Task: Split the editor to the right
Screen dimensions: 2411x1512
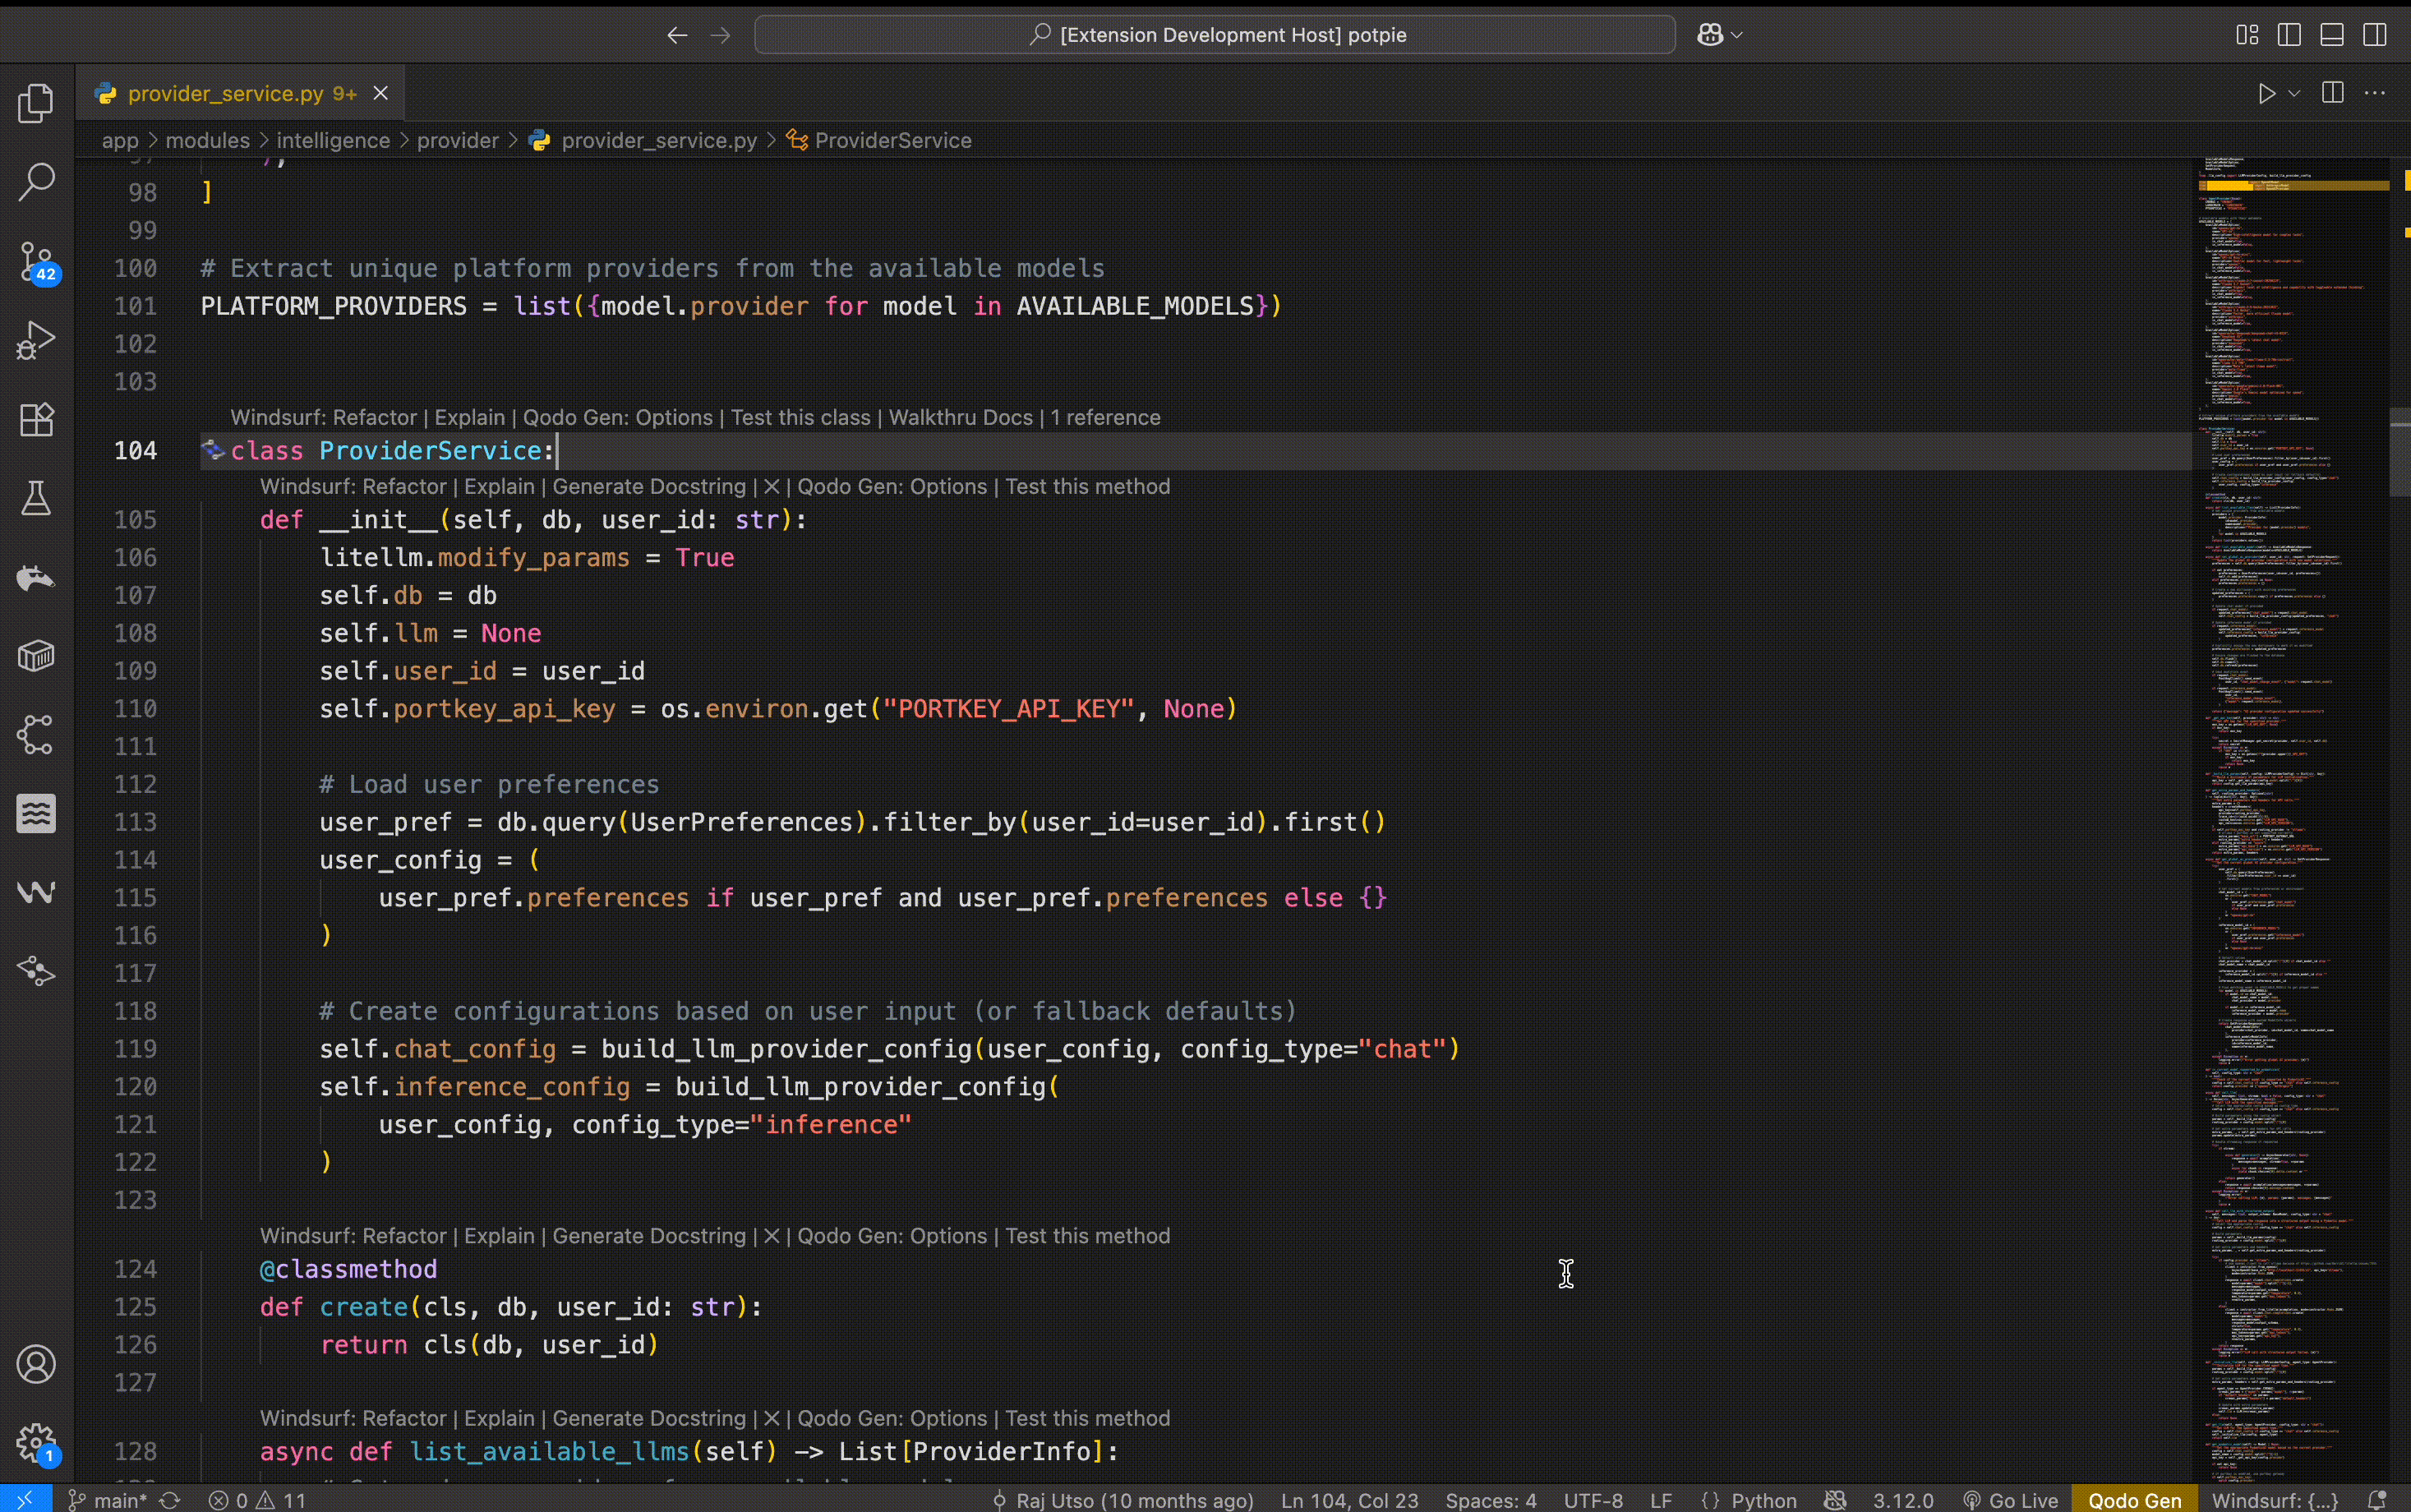Action: click(x=2333, y=93)
